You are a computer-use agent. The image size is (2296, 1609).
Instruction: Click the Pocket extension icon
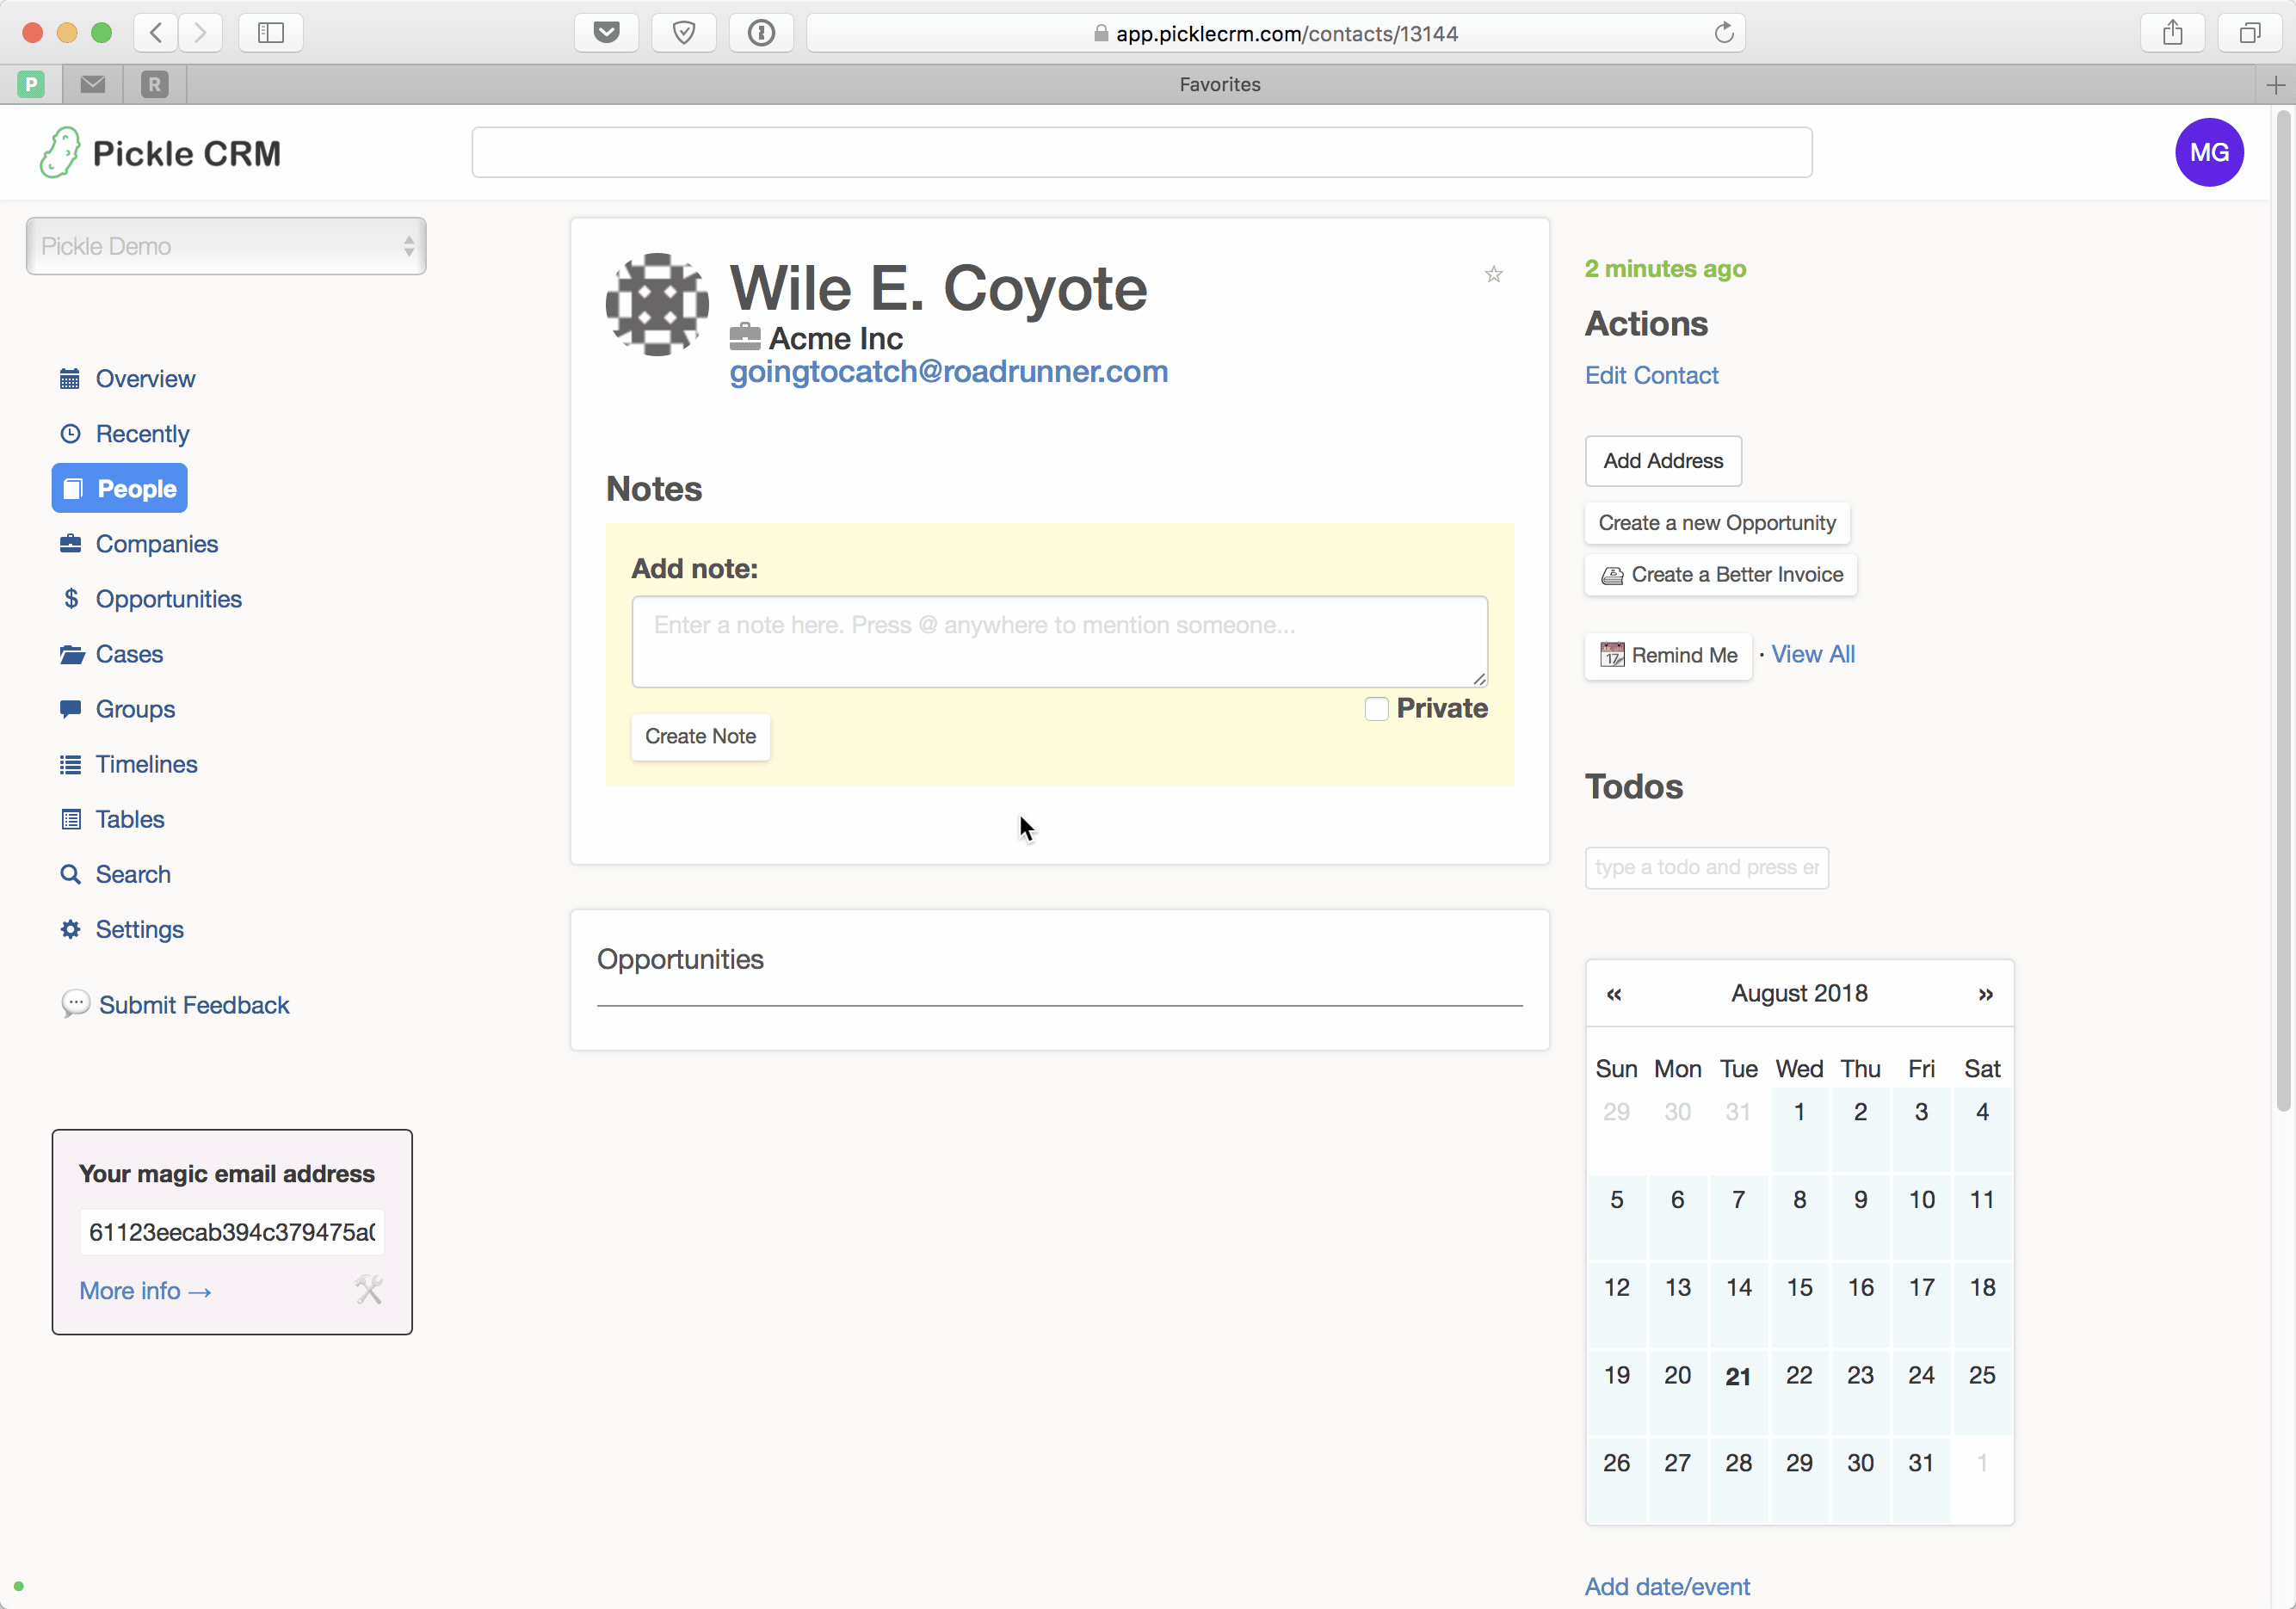click(x=606, y=33)
